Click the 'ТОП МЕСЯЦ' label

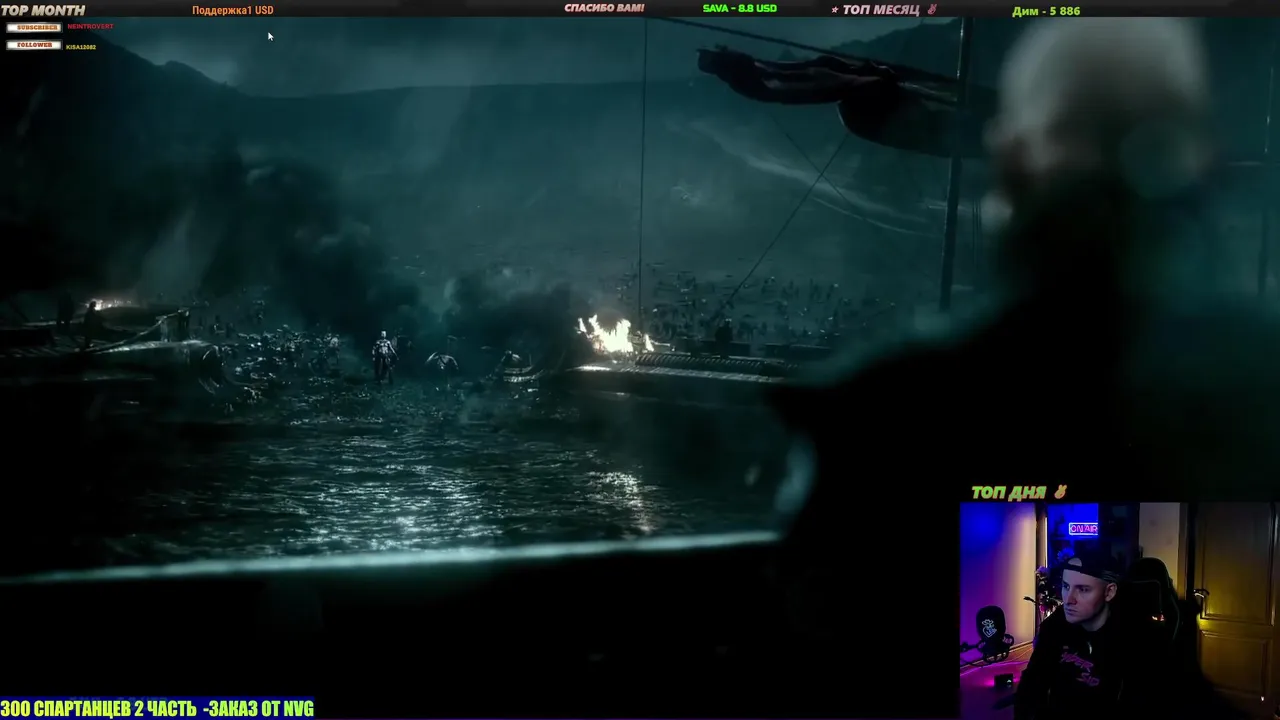(881, 10)
